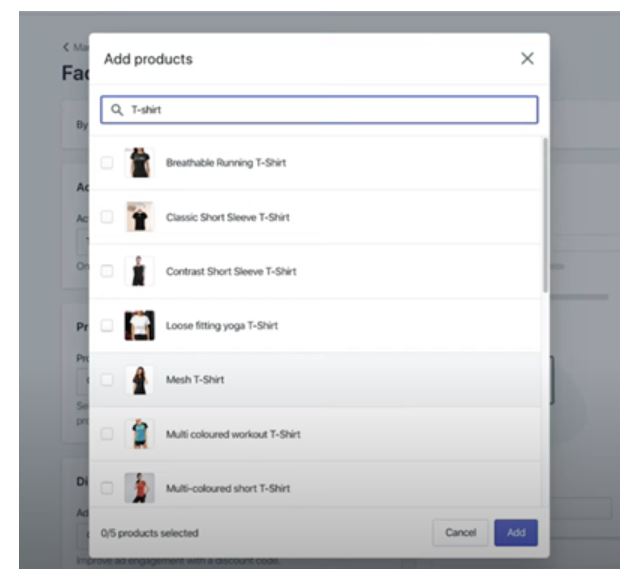Check Contrast Short Sleeve T-Shirt checkbox
The height and width of the screenshot is (577, 630).
coord(107,271)
